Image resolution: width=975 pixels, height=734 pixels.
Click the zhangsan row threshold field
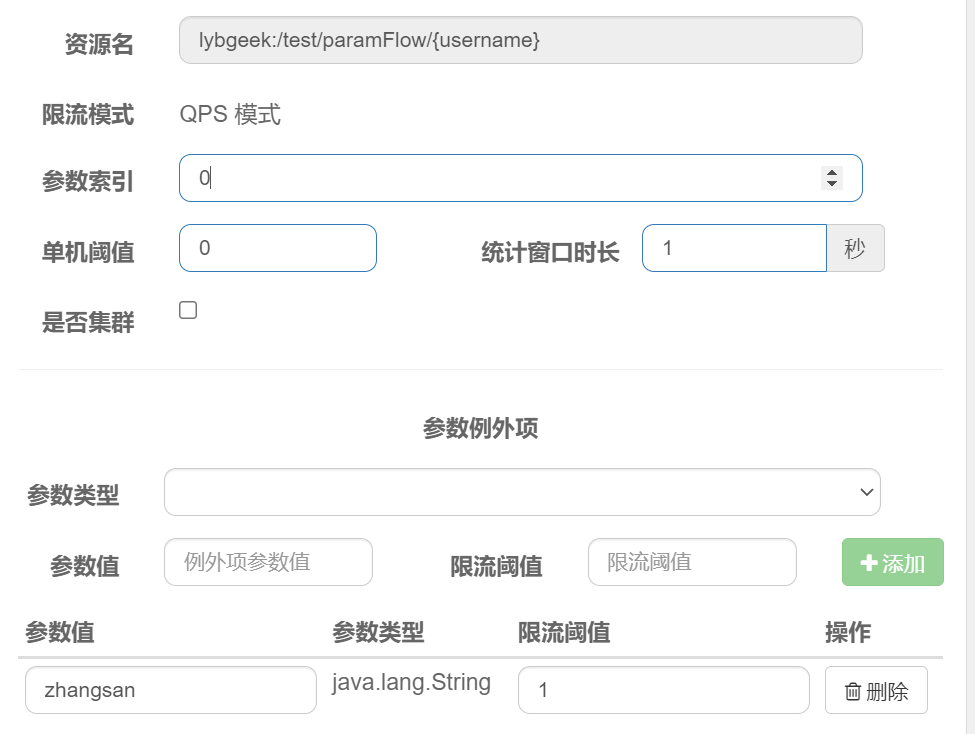663,690
